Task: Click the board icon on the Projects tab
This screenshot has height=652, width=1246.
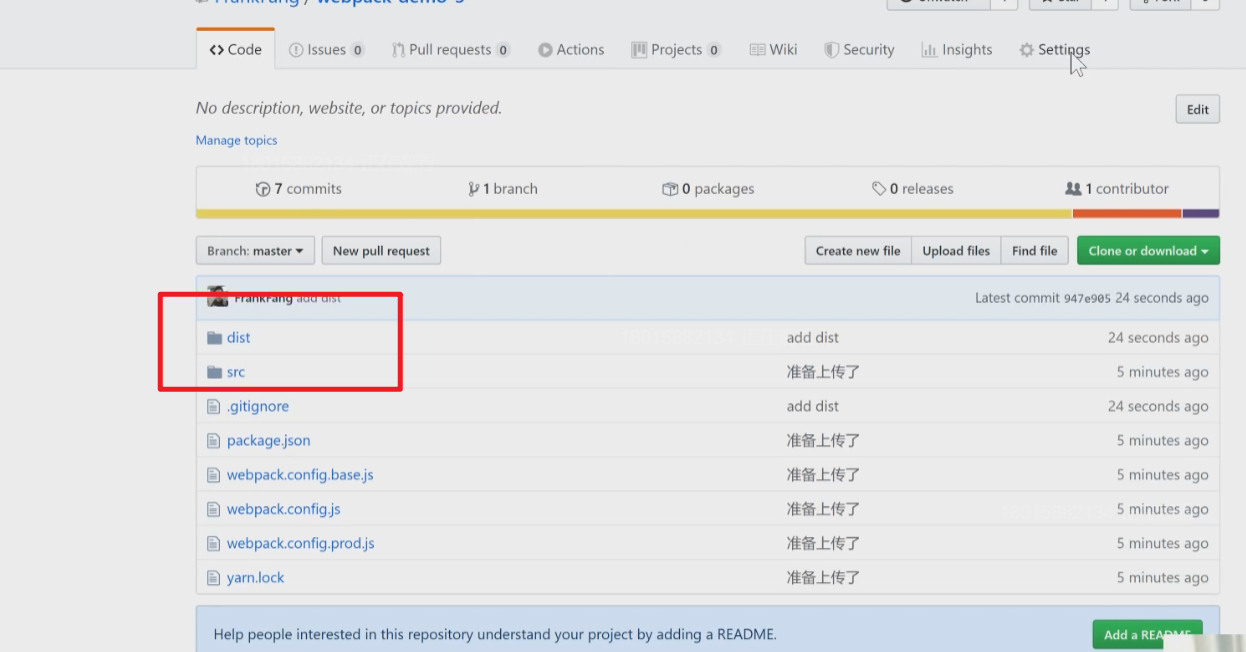Action: (639, 50)
